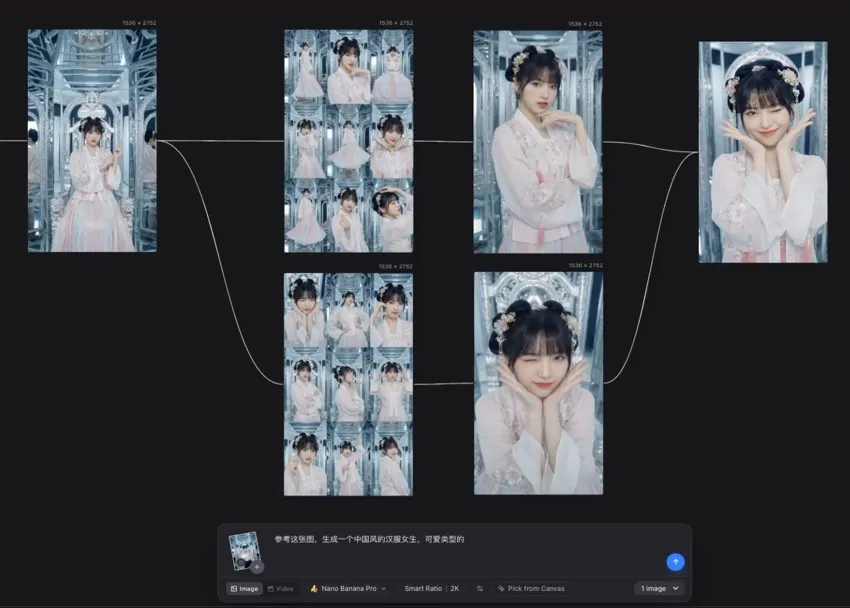Screen dimensions: 850x608
Task: Open Smart Ratio 2K size selector
Action: pyautogui.click(x=431, y=589)
